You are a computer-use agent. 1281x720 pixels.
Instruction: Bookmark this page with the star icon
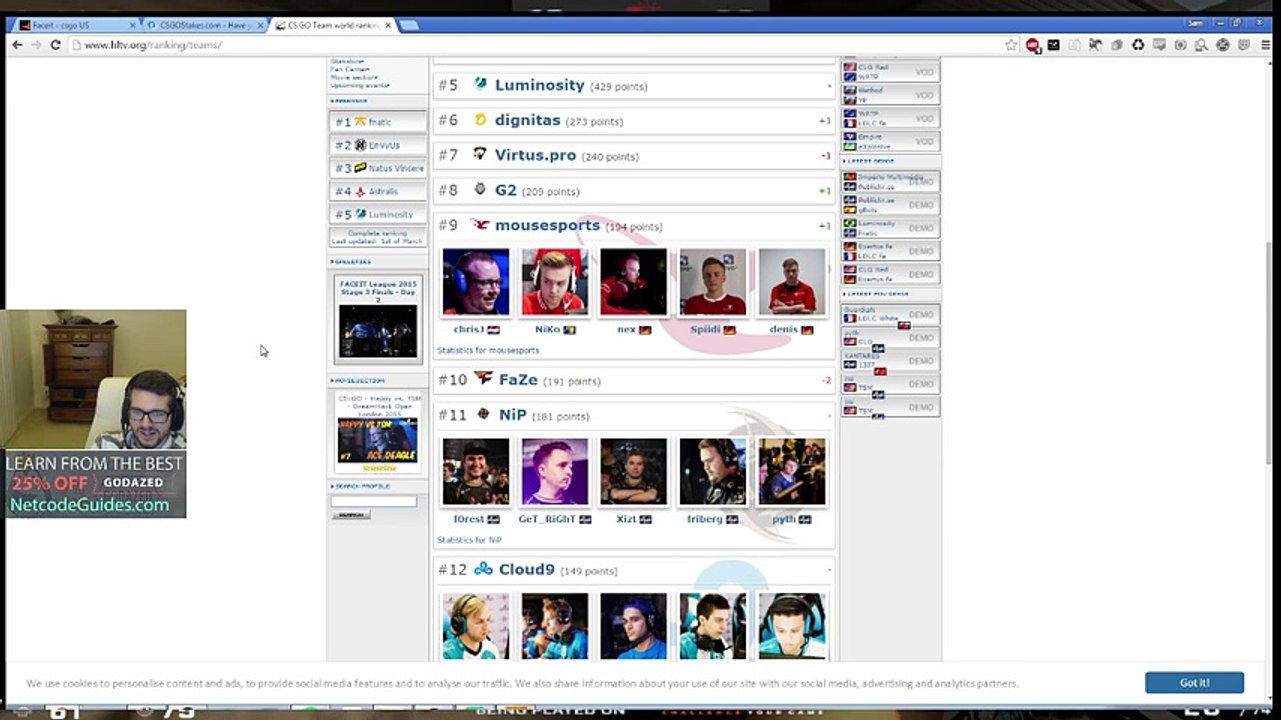[x=1011, y=45]
